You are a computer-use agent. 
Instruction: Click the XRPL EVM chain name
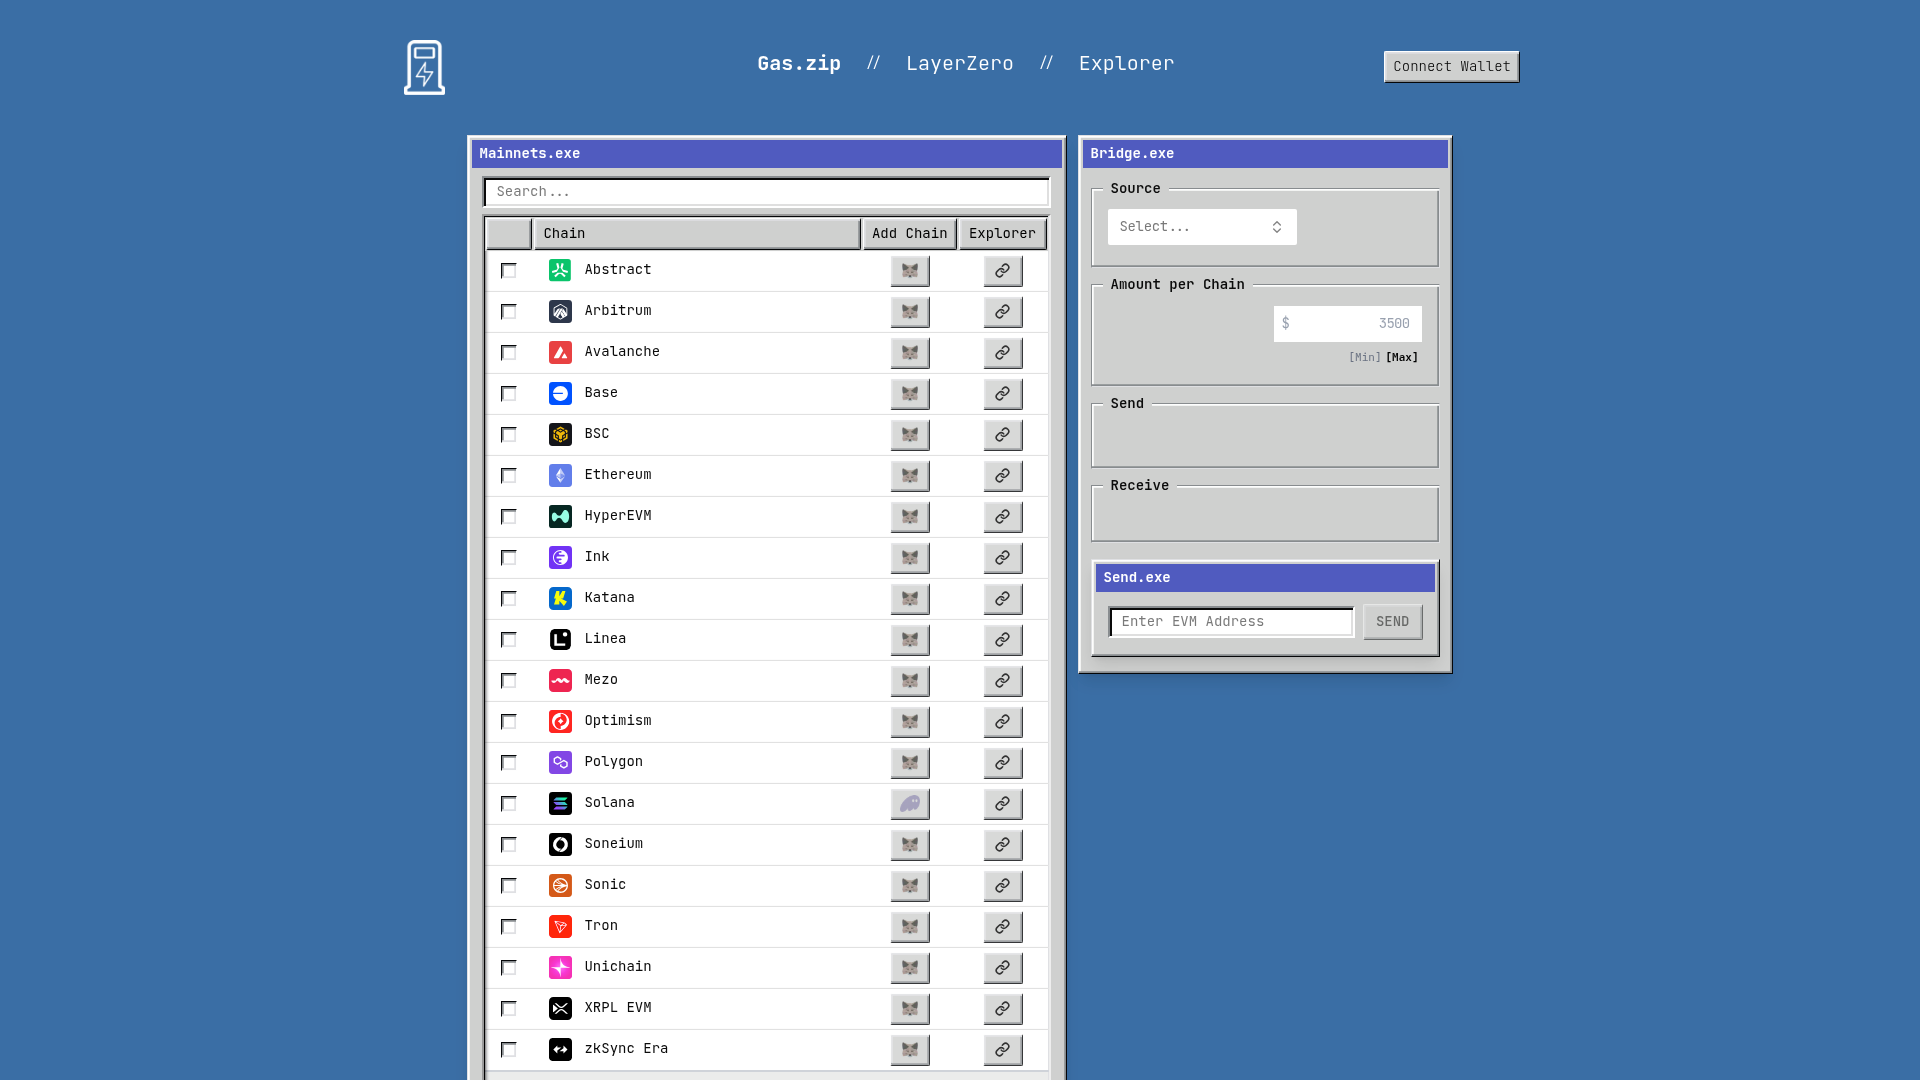pos(618,1008)
